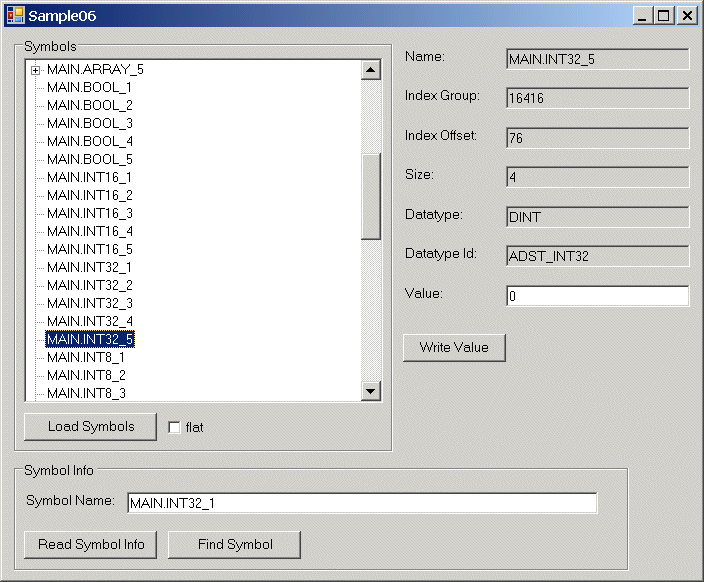
Task: Click the Value input field
Action: (x=598, y=296)
